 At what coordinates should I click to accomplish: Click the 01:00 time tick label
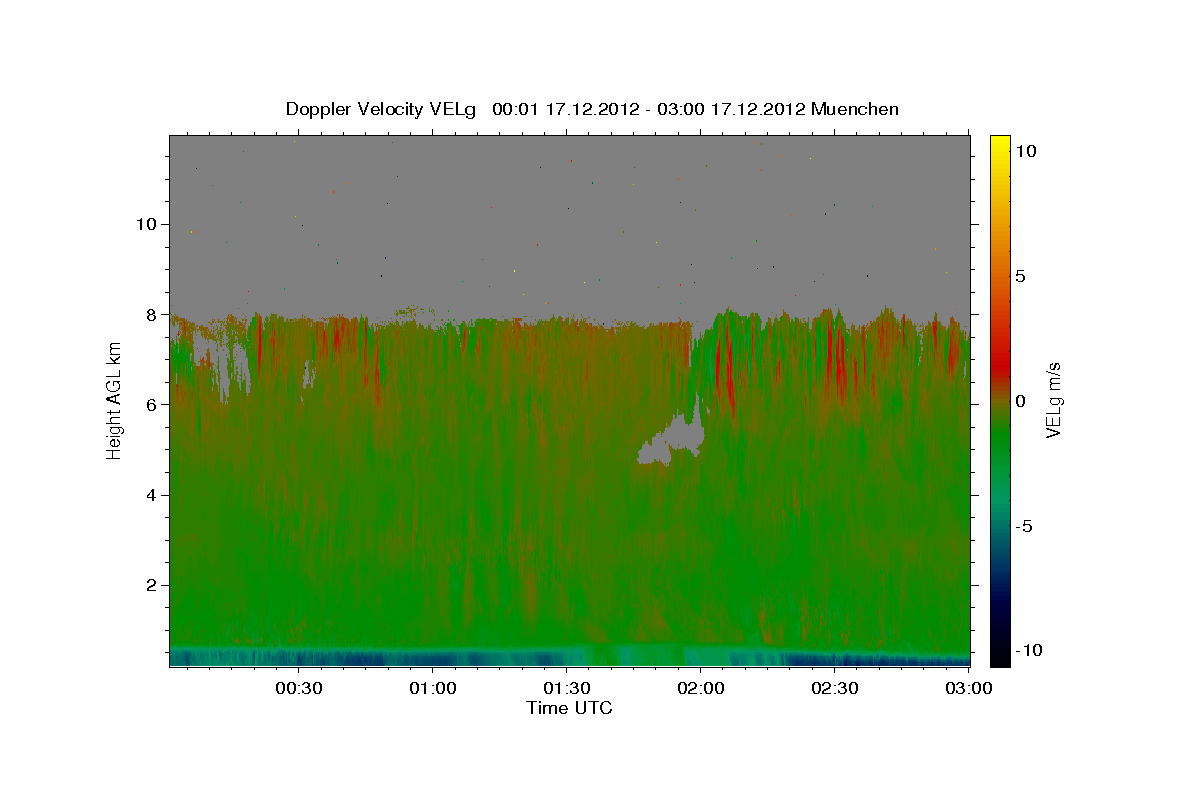point(434,689)
